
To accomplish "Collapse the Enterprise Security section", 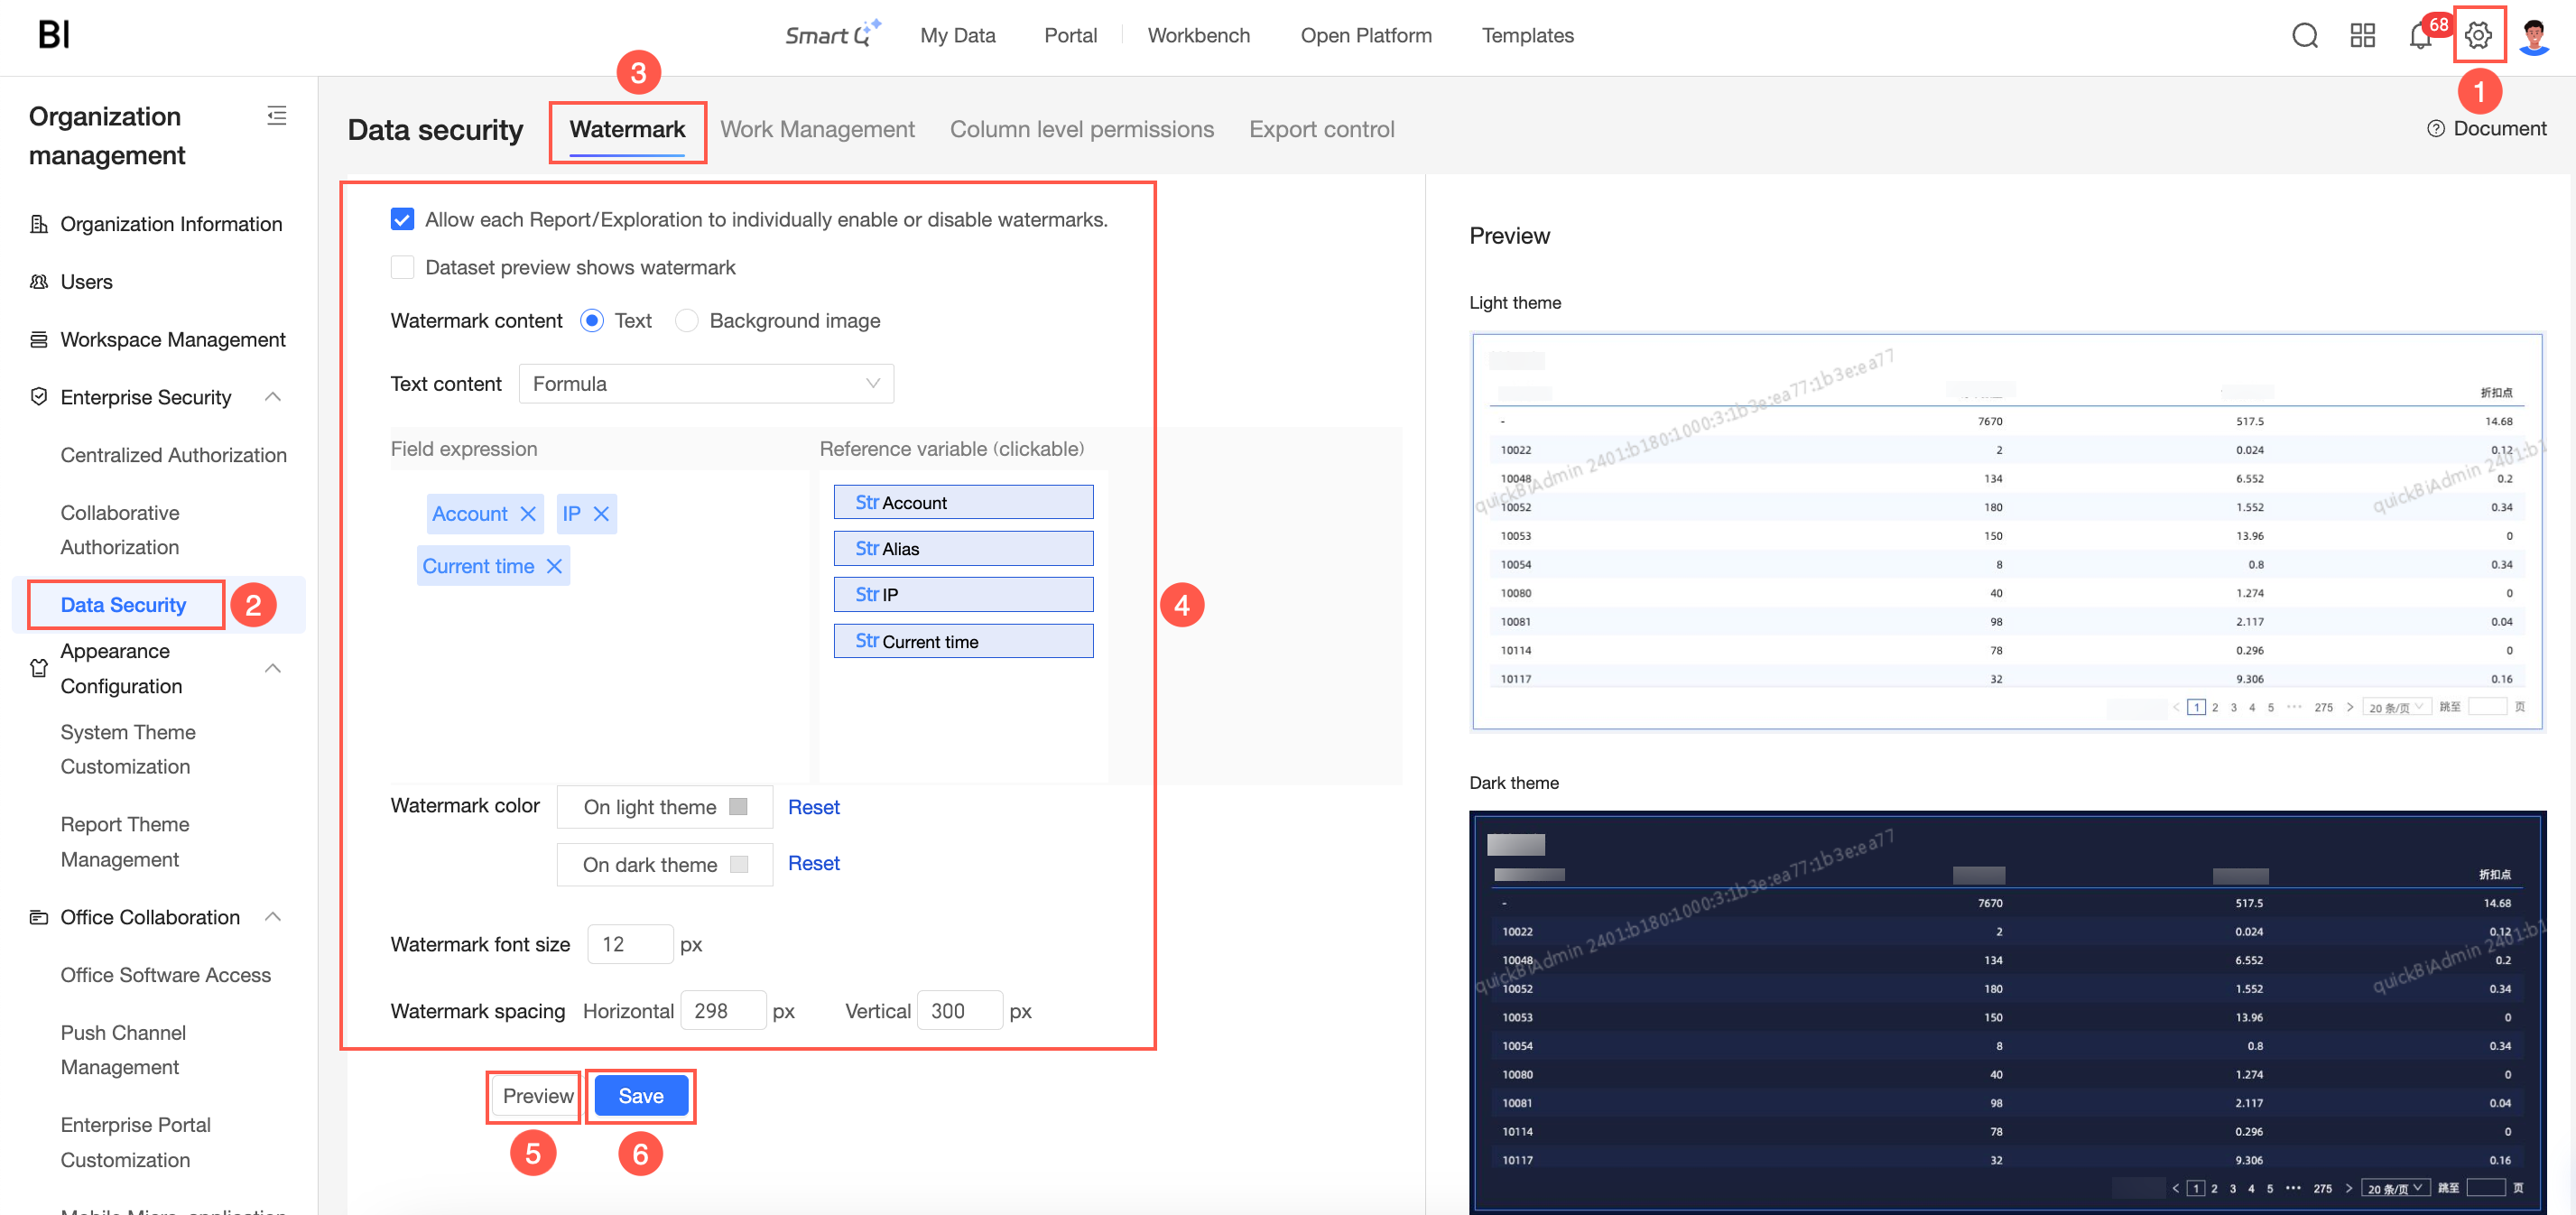I will 273,397.
